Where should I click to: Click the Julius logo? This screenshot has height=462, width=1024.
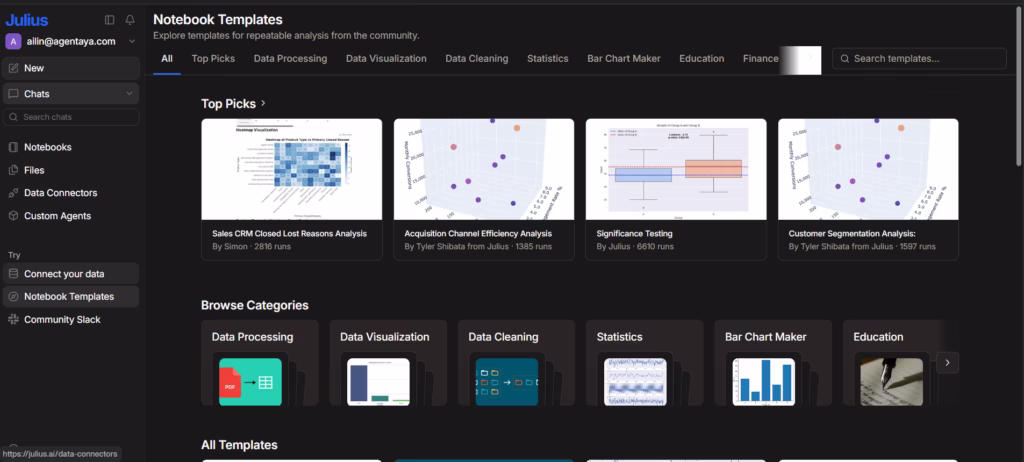[27, 20]
